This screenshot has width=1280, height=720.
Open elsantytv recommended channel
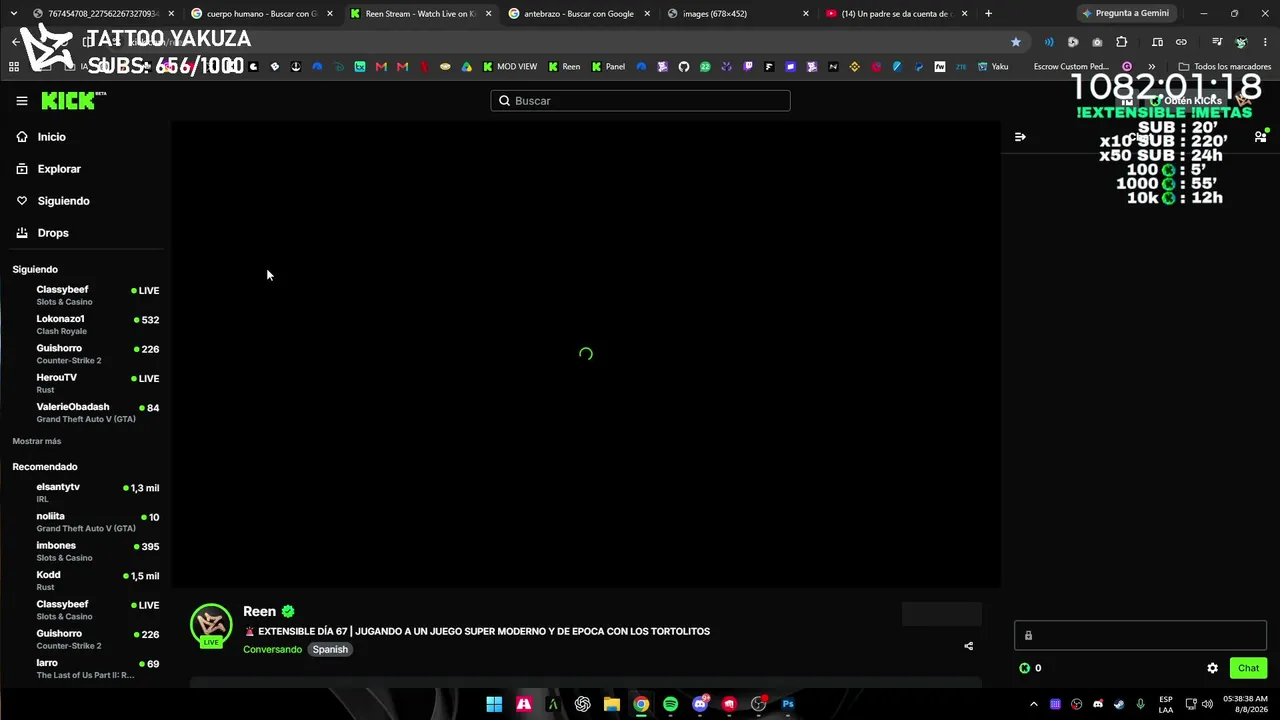(86, 492)
